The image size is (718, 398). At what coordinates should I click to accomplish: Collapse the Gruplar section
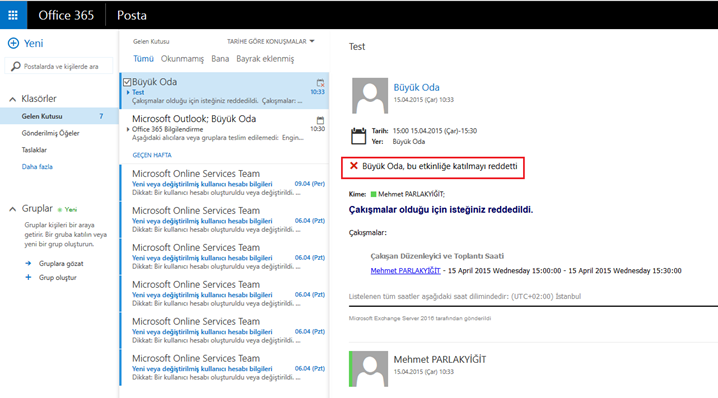point(12,209)
